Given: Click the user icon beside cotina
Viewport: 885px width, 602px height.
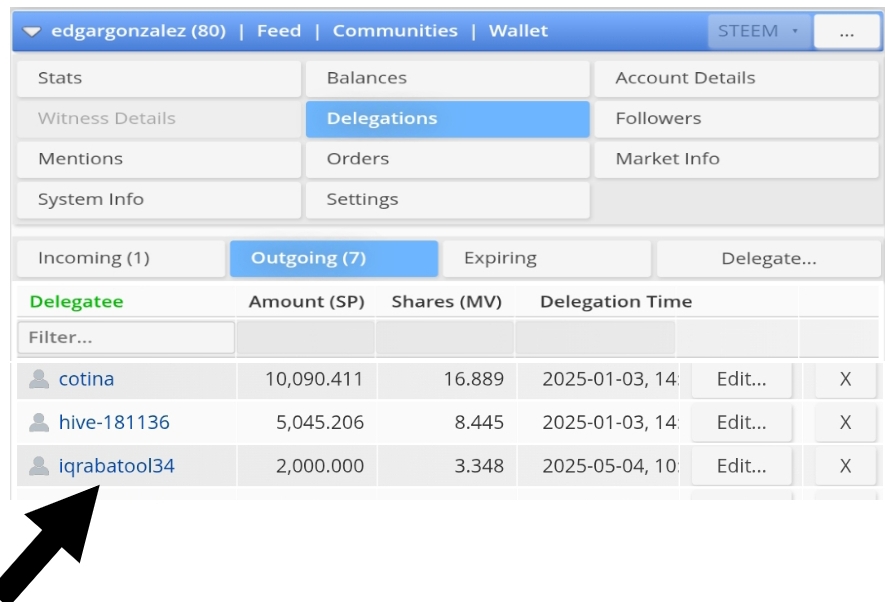Looking at the screenshot, I should (39, 380).
